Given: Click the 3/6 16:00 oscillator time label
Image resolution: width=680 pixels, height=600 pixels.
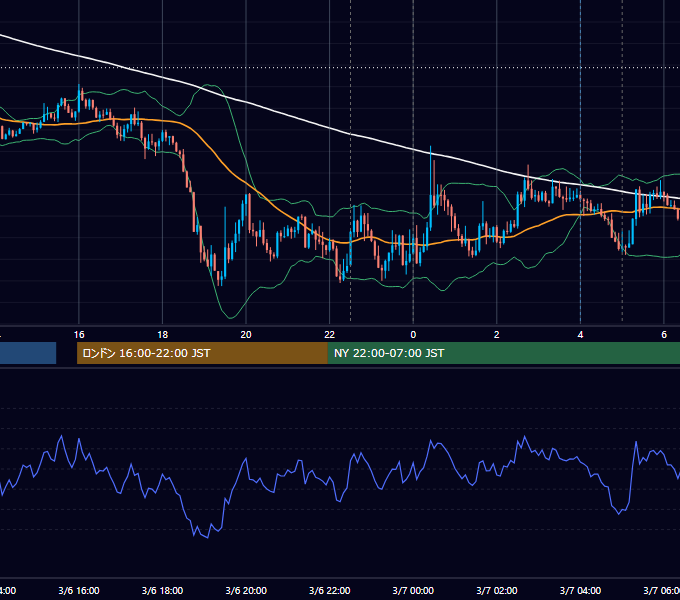Looking at the screenshot, I should 79,590.
